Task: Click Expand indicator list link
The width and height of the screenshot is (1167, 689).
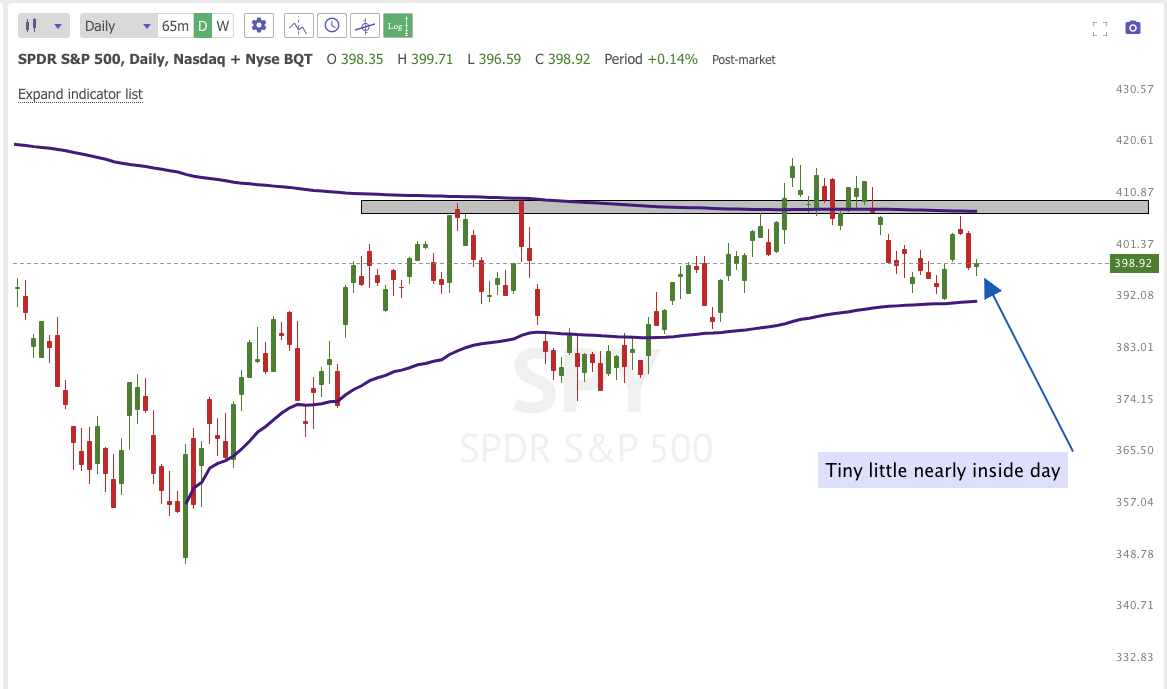Action: (80, 94)
